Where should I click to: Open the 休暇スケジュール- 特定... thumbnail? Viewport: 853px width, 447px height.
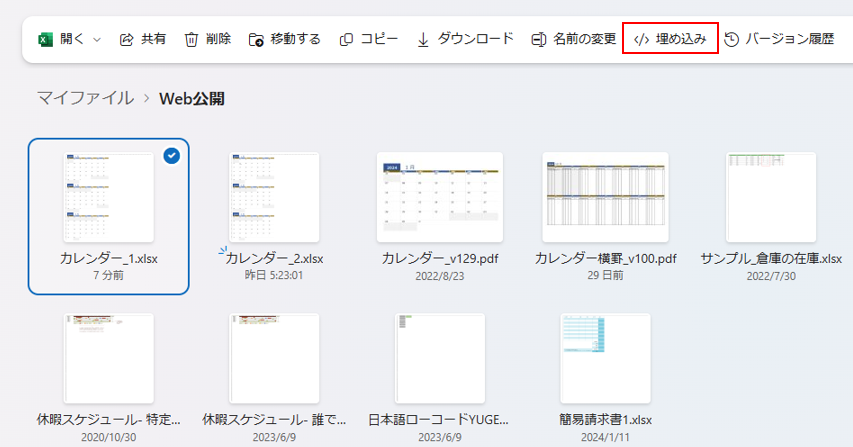point(109,358)
